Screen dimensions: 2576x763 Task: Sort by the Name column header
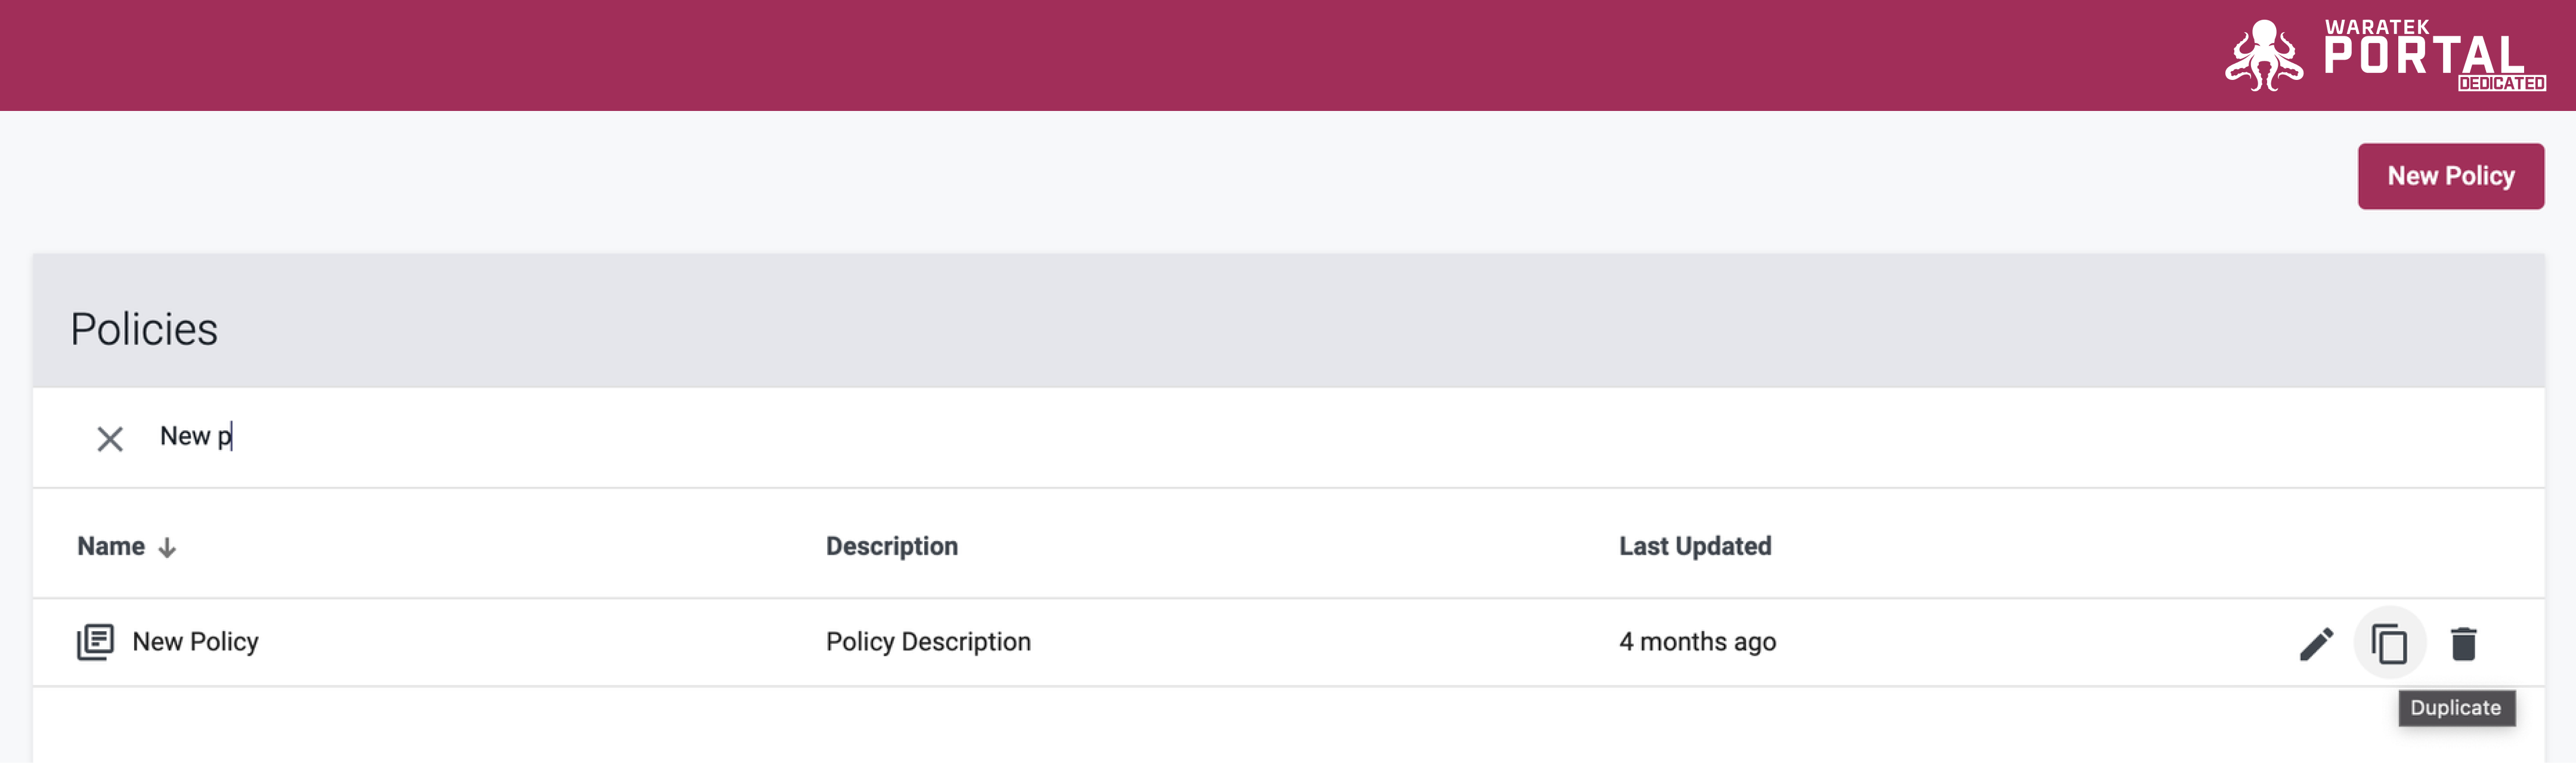coord(111,546)
